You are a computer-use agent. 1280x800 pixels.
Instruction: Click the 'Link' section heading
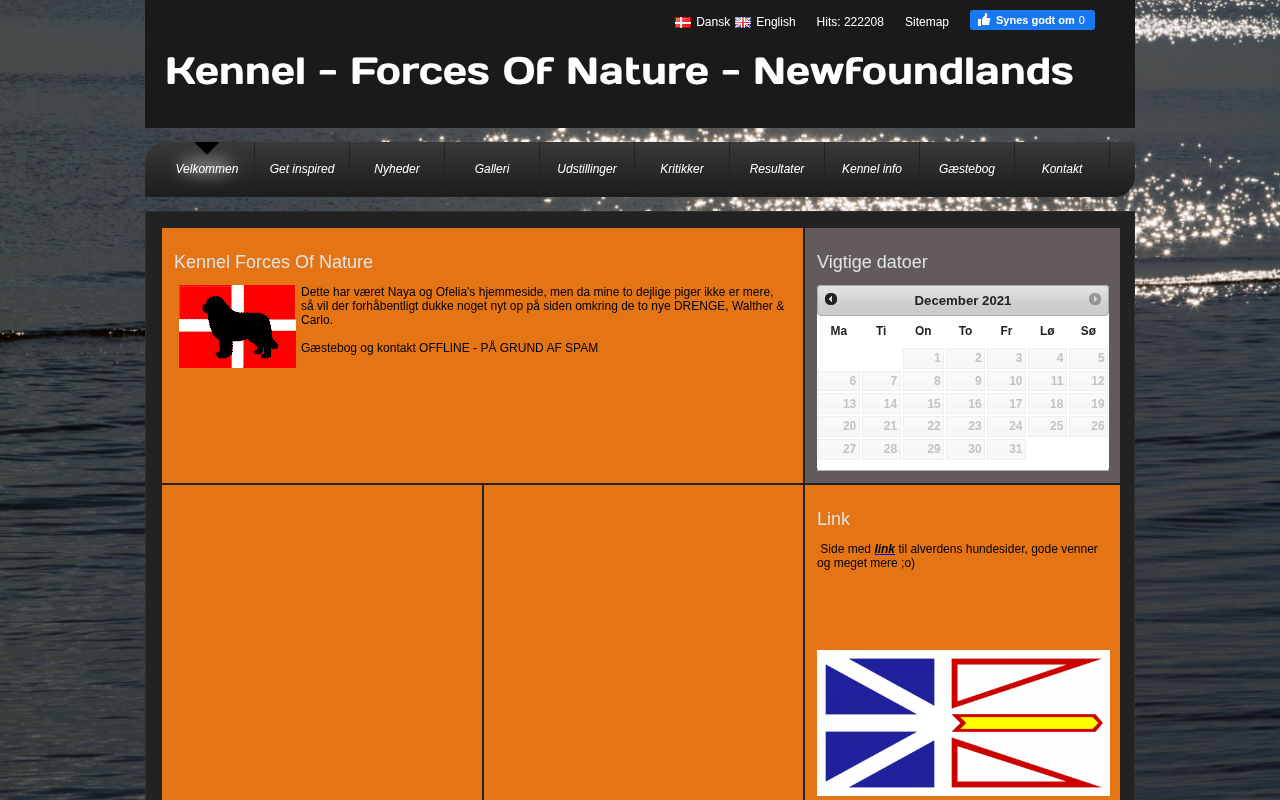833,519
